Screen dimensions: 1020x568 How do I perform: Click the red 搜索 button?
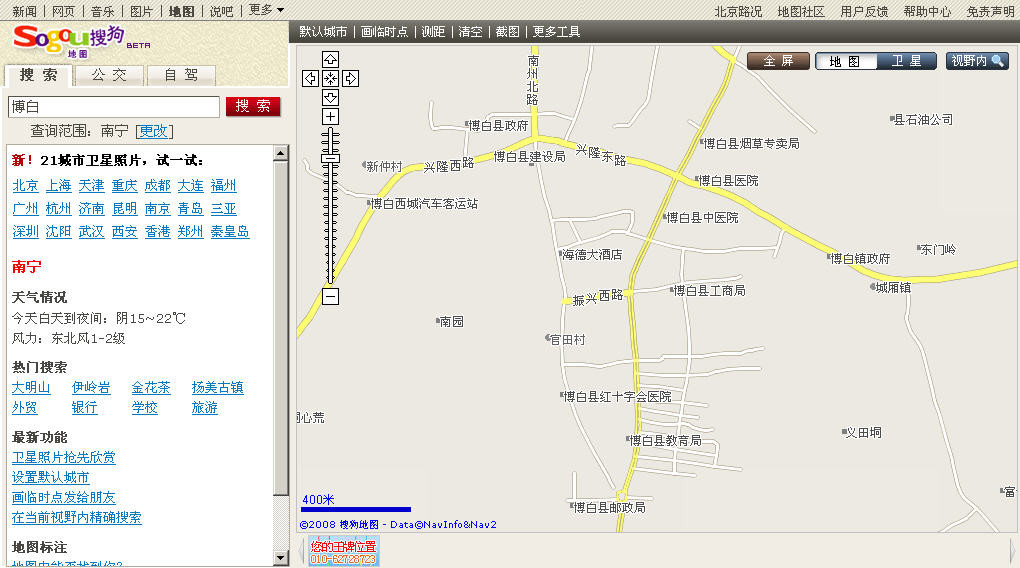tap(253, 106)
